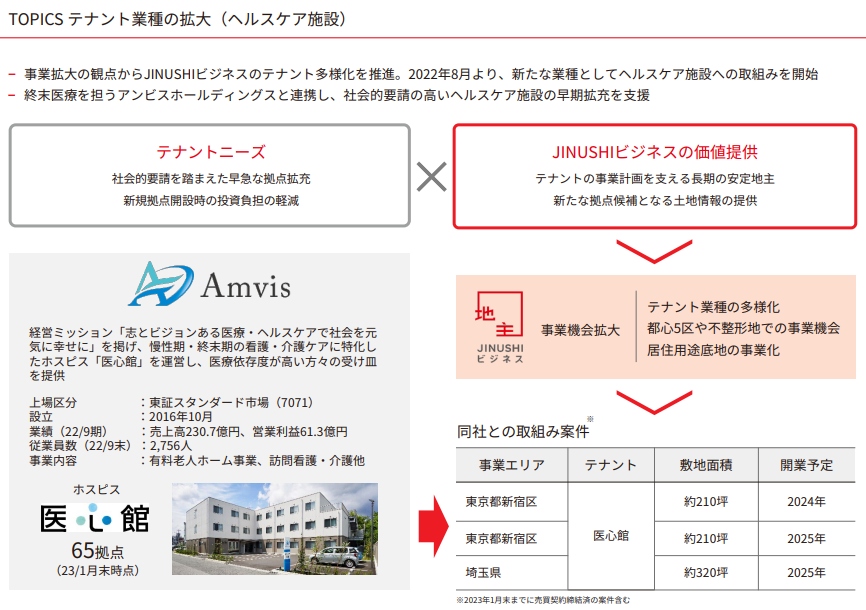Click the 開業予定 column header
The height and width of the screenshot is (610, 866).
806,465
